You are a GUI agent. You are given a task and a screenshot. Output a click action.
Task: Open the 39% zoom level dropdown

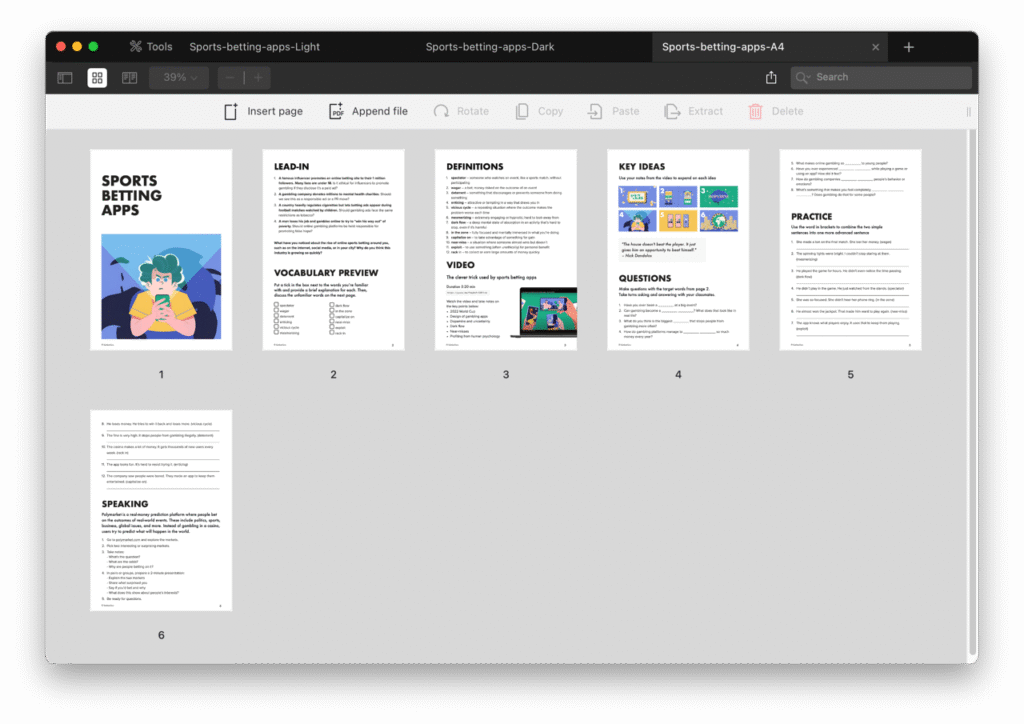pos(180,78)
